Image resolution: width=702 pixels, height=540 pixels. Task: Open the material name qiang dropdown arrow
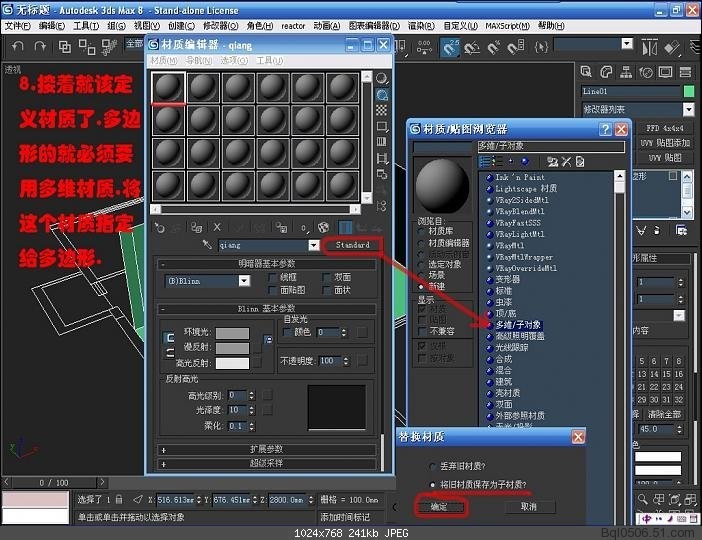coord(314,245)
